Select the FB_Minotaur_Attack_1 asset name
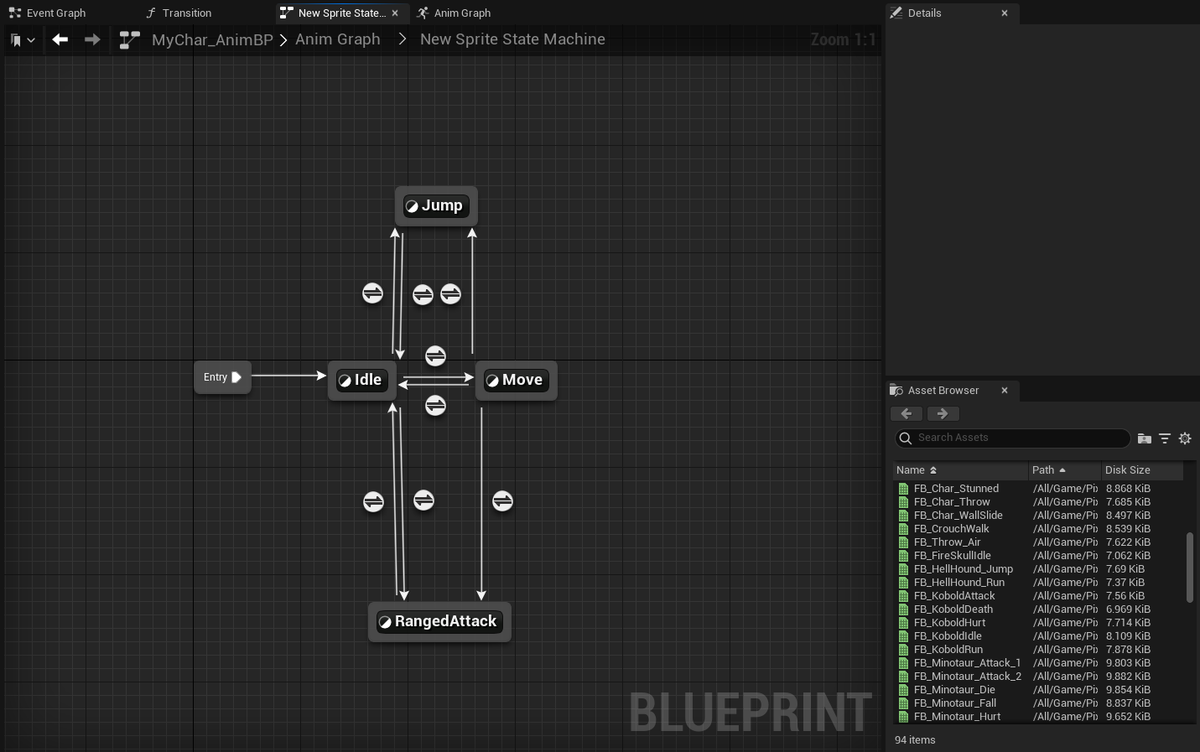This screenshot has width=1200, height=752. [x=967, y=663]
